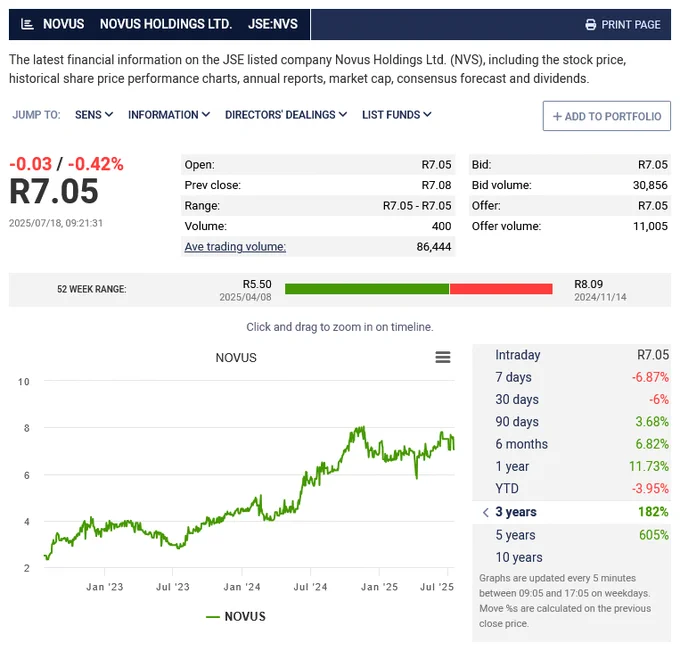Click the green portion of 52 week range bar

367,289
